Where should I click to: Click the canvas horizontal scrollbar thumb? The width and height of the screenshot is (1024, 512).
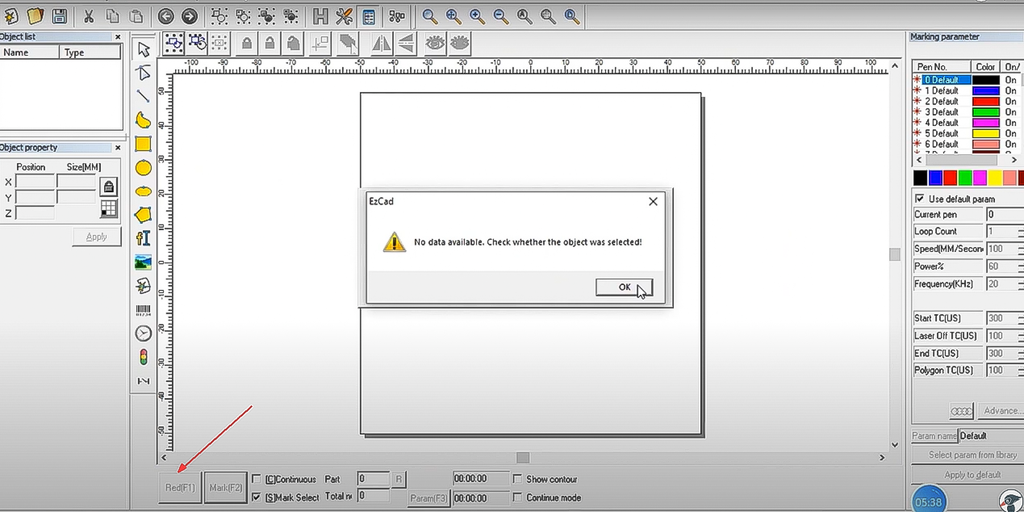(522, 458)
